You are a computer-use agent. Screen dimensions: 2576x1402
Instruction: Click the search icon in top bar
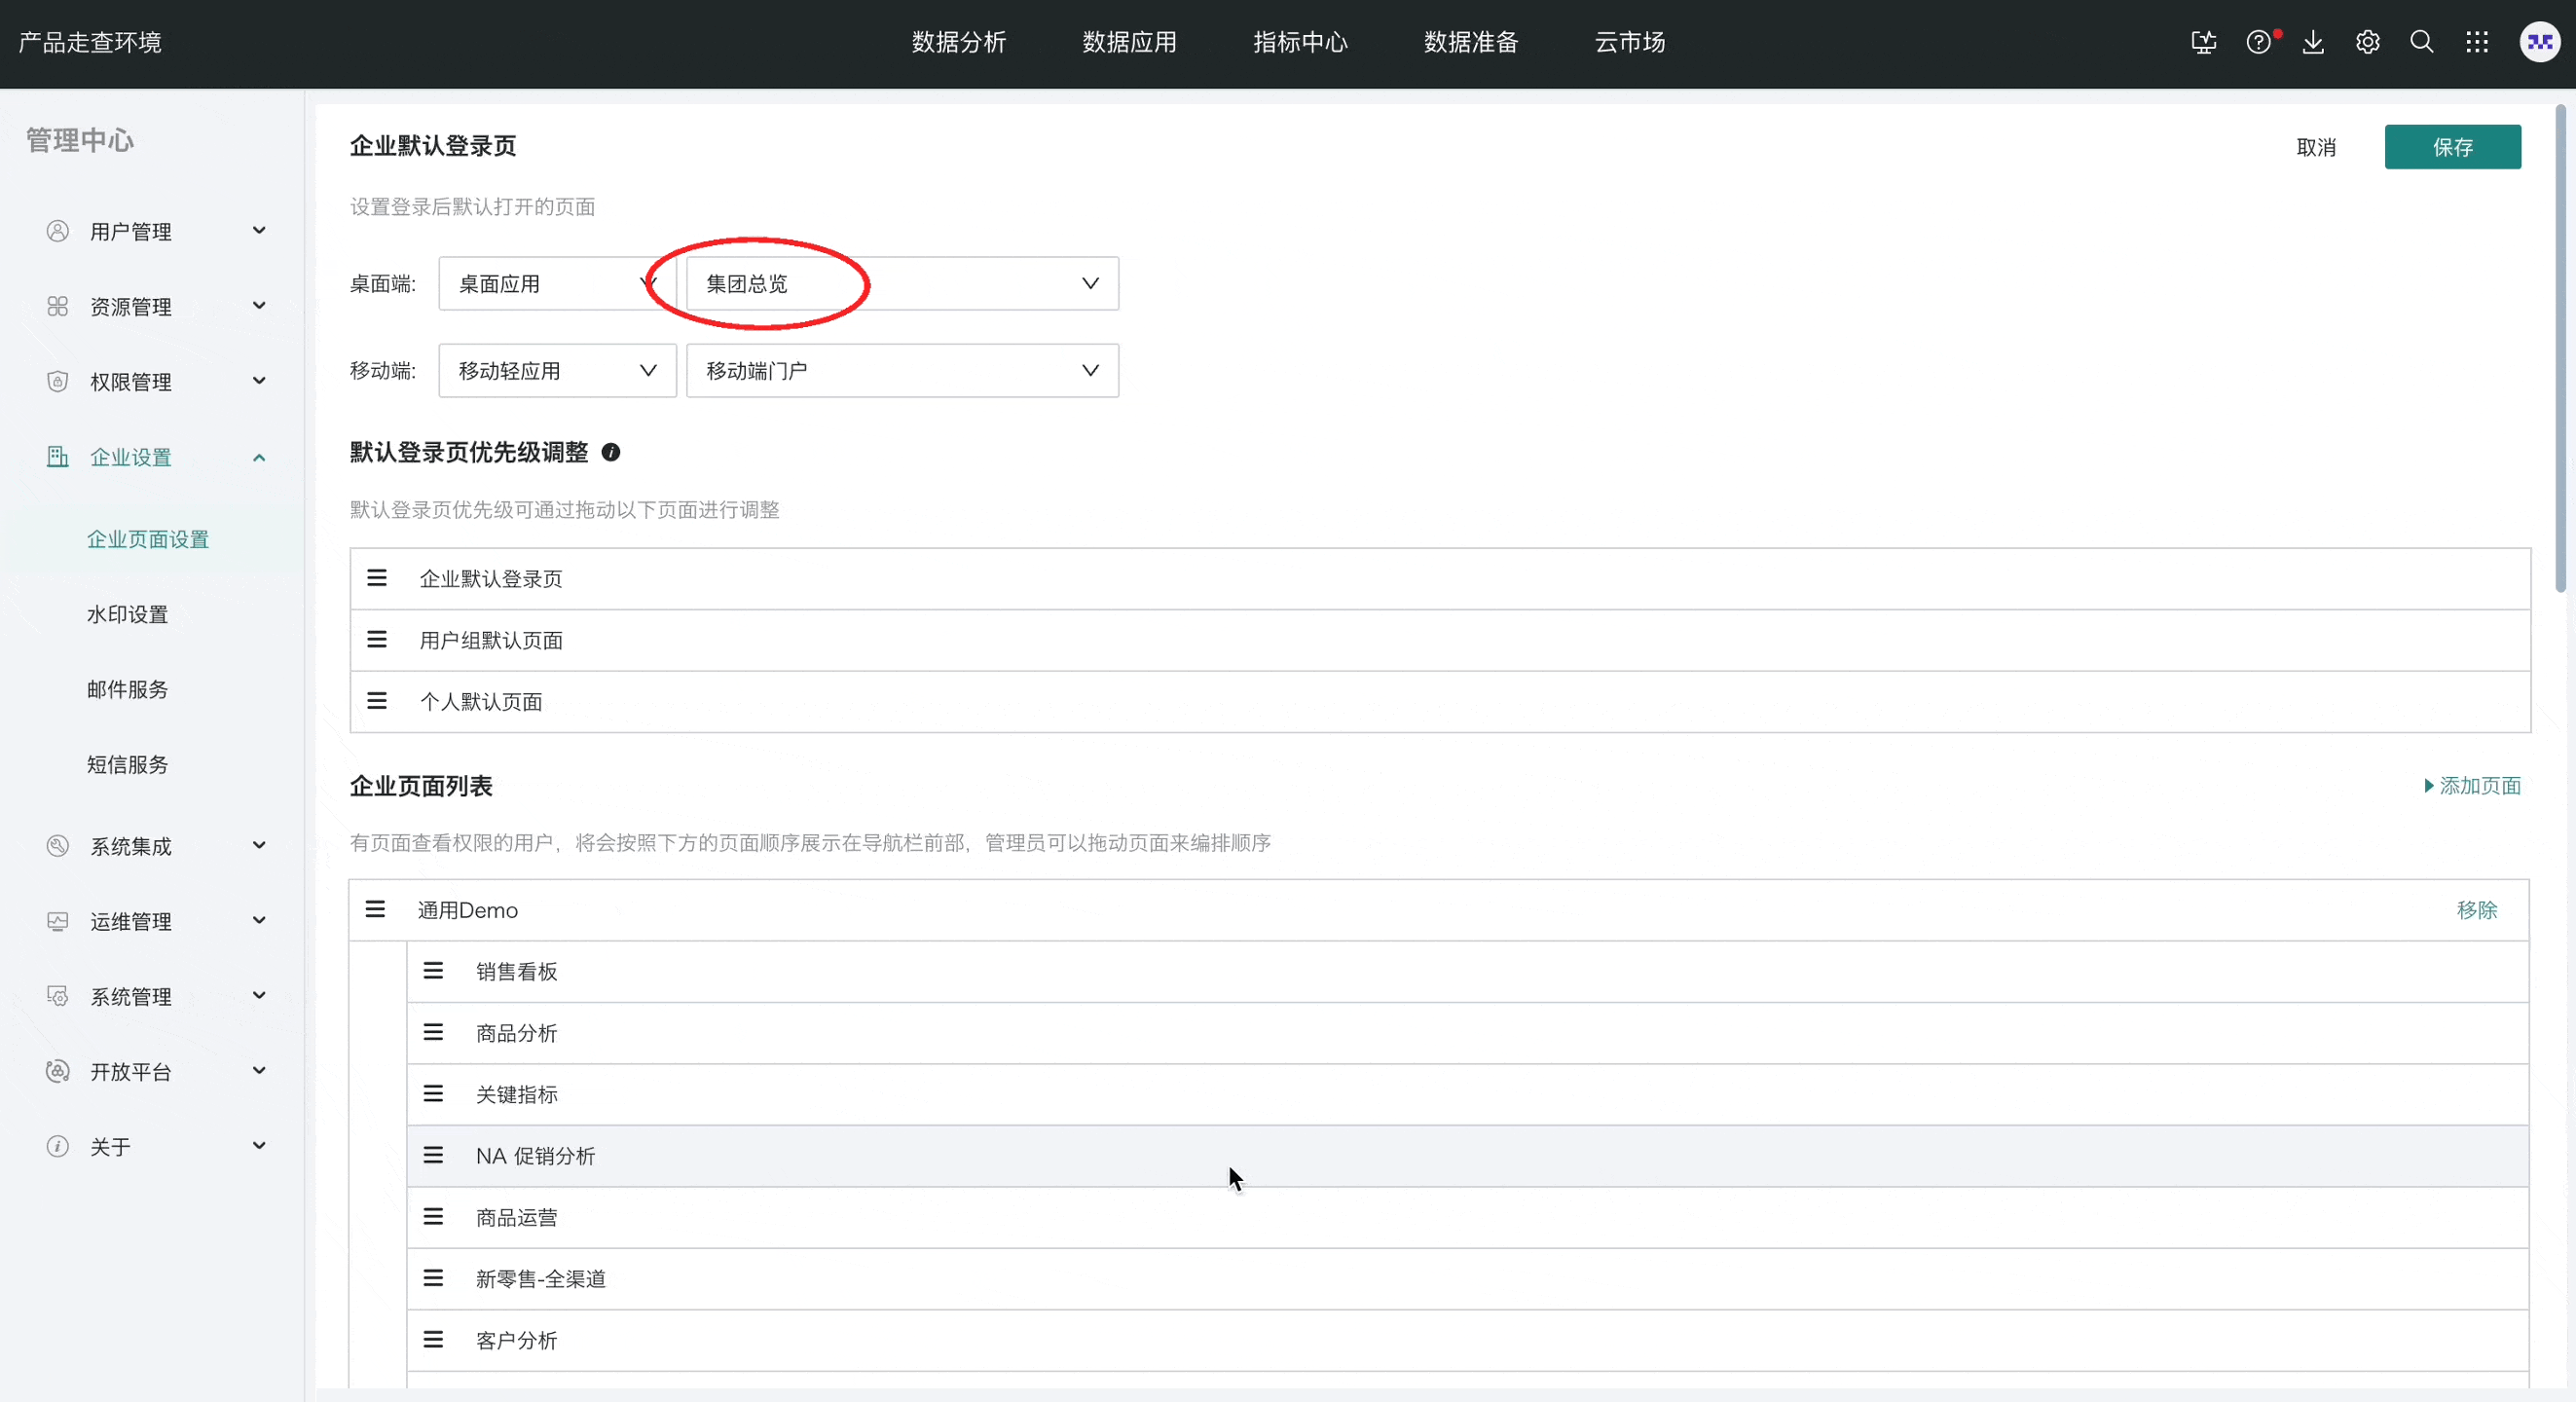2420,42
